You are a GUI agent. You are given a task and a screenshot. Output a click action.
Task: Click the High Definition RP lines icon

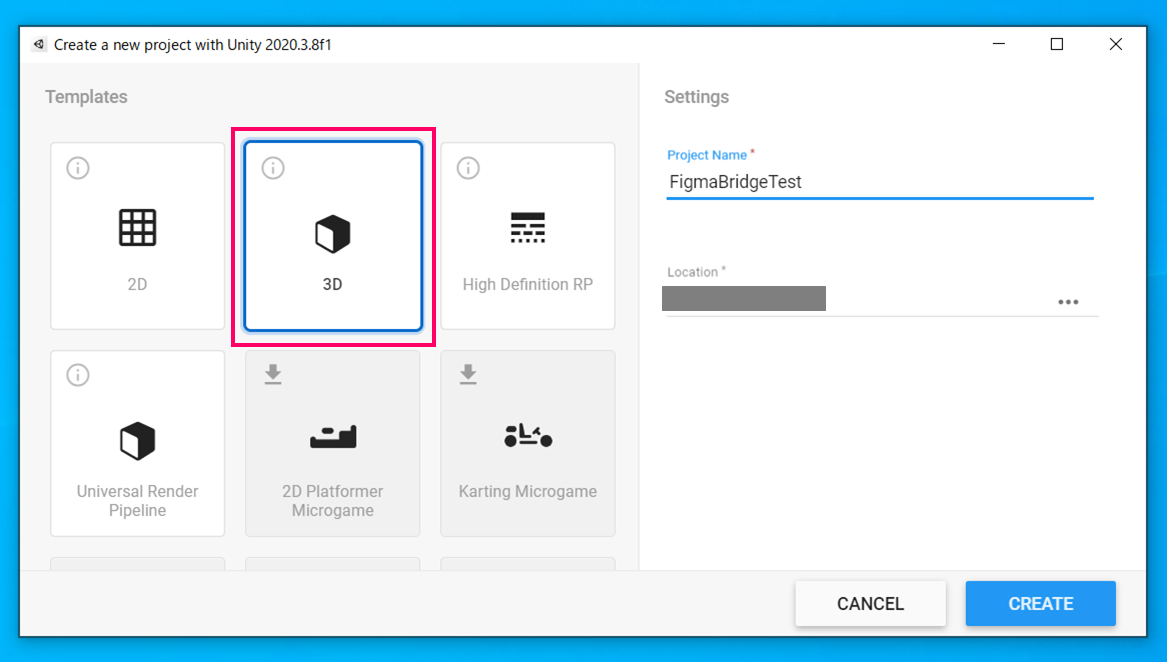(528, 228)
